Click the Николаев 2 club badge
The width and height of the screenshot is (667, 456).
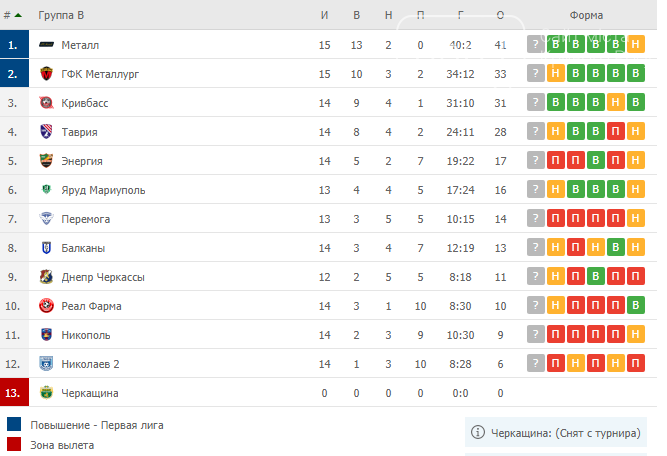tap(46, 363)
